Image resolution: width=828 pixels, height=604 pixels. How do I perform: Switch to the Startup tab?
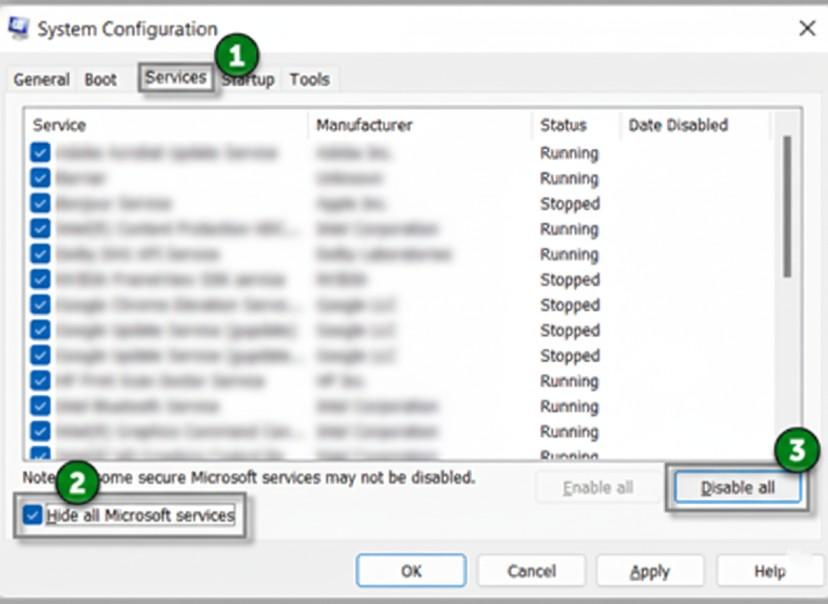(x=248, y=79)
